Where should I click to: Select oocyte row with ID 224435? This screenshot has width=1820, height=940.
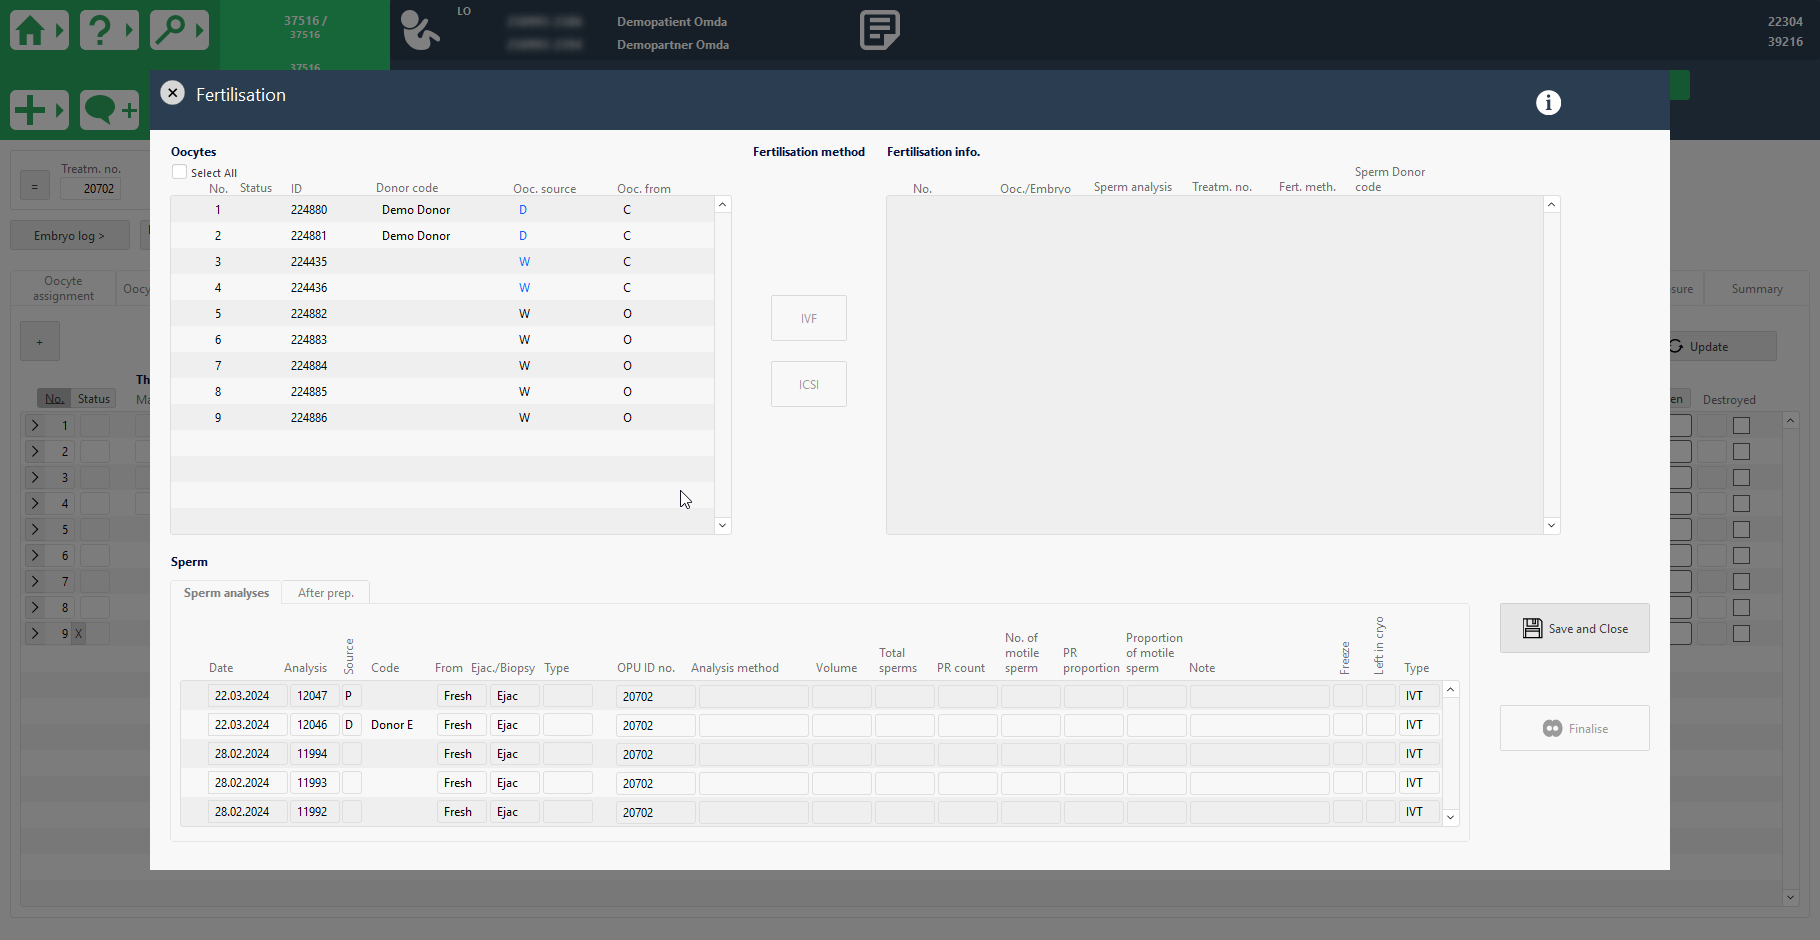click(x=442, y=262)
